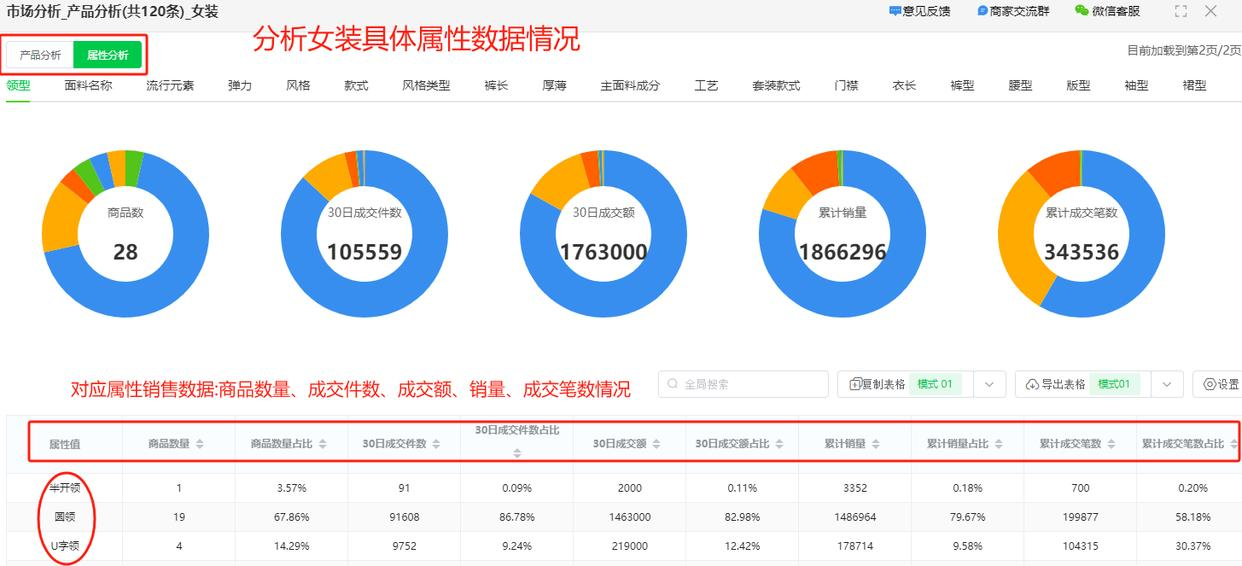Image resolution: width=1242 pixels, height=566 pixels.
Task: Sort by 30日成交件数 column arrows
Action: coord(436,444)
